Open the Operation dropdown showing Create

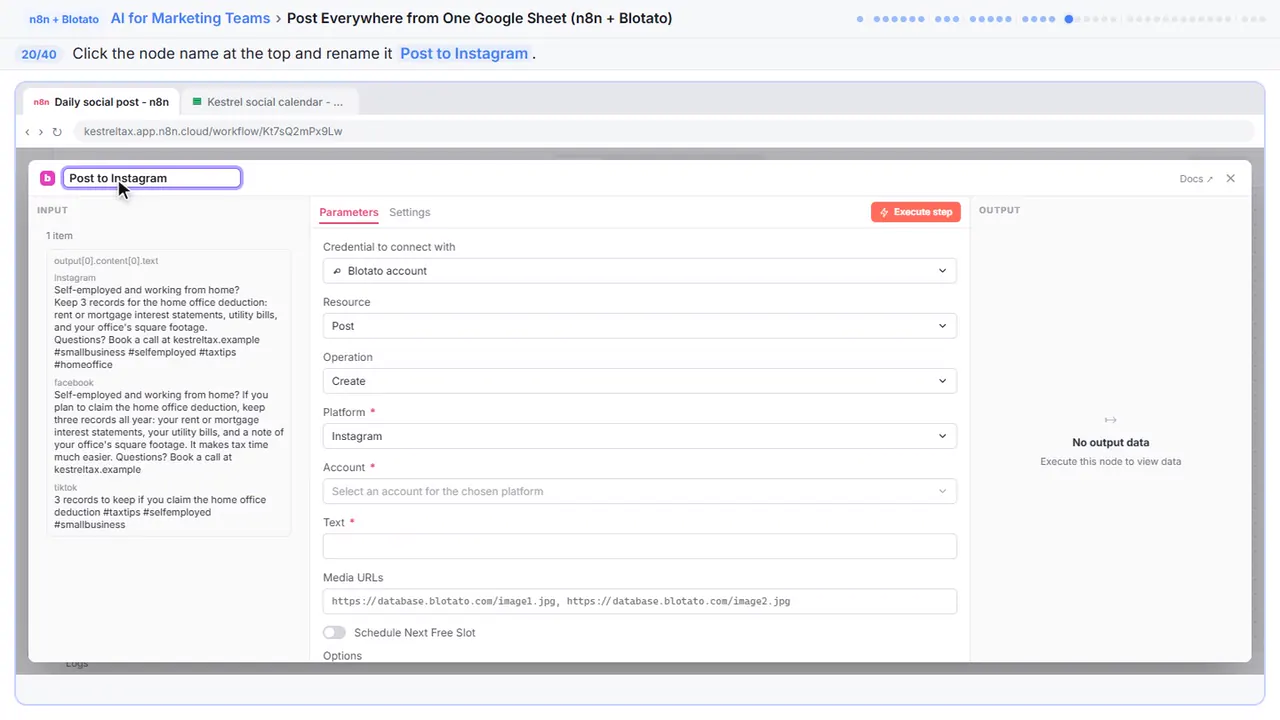[x=640, y=381]
